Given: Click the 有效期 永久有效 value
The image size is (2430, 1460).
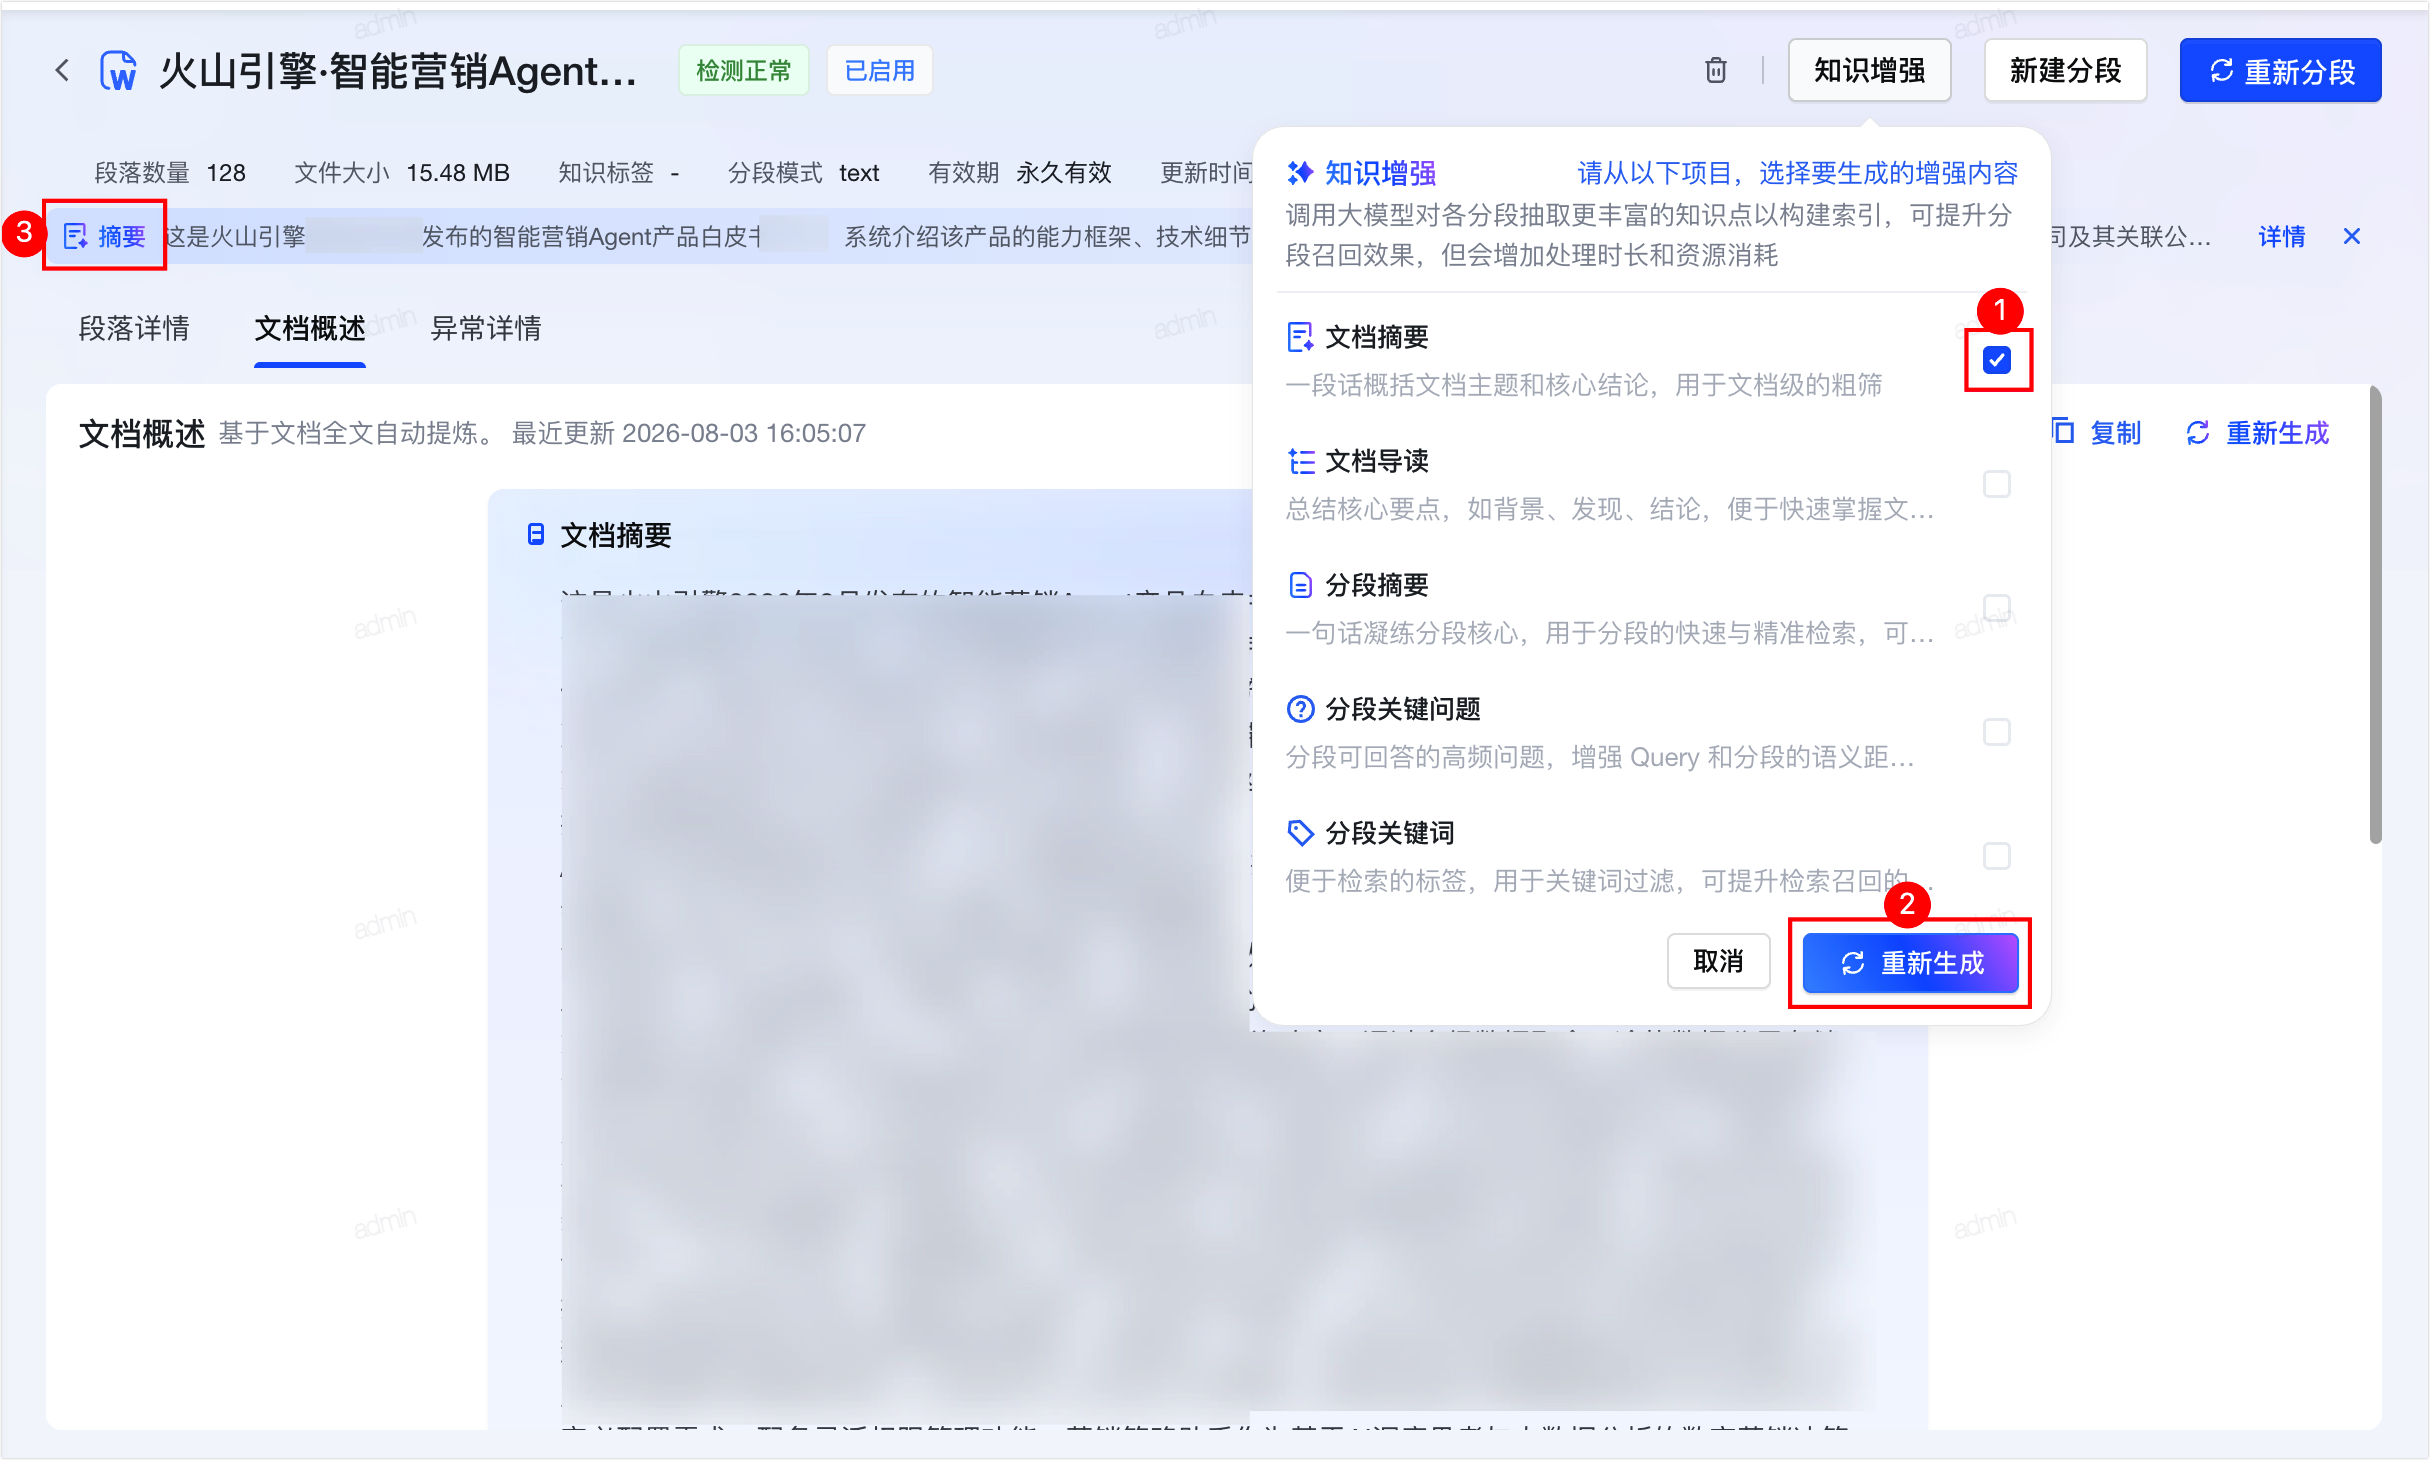Looking at the screenshot, I should 1064,173.
